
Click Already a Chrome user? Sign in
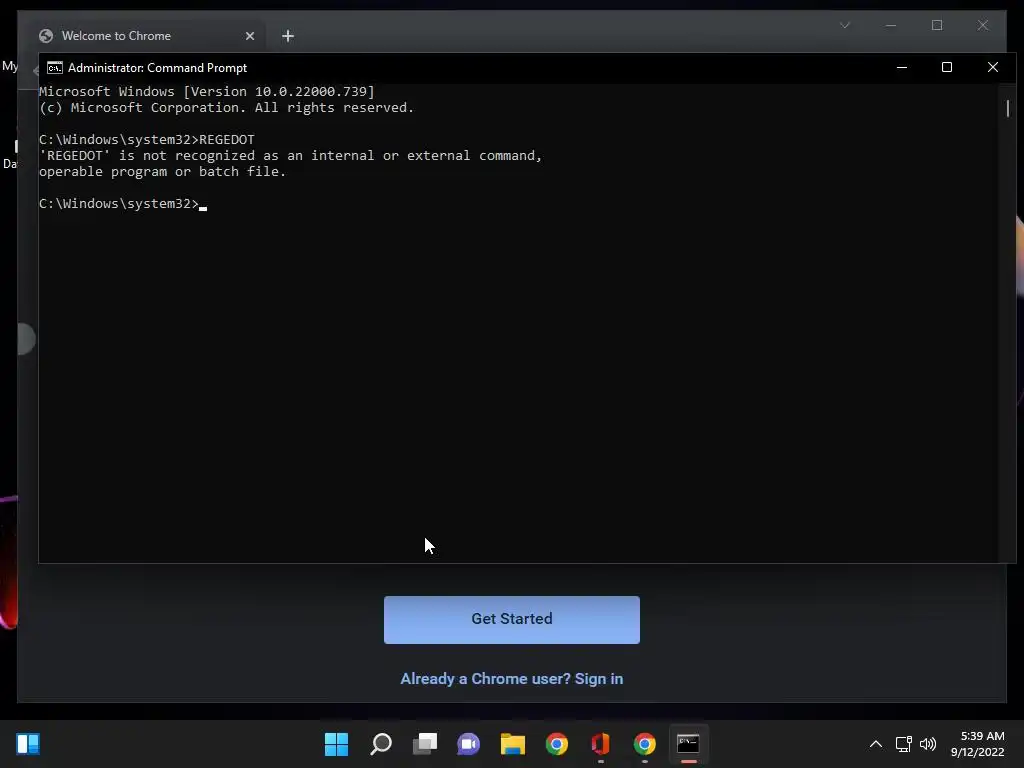click(x=512, y=679)
